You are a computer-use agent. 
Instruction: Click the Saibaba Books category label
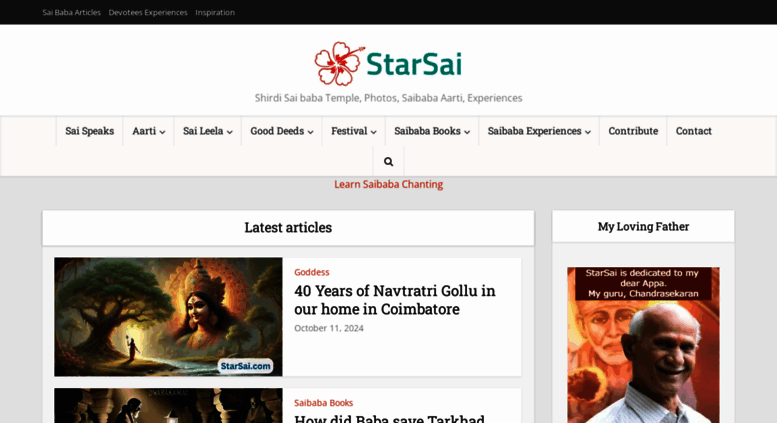click(323, 403)
